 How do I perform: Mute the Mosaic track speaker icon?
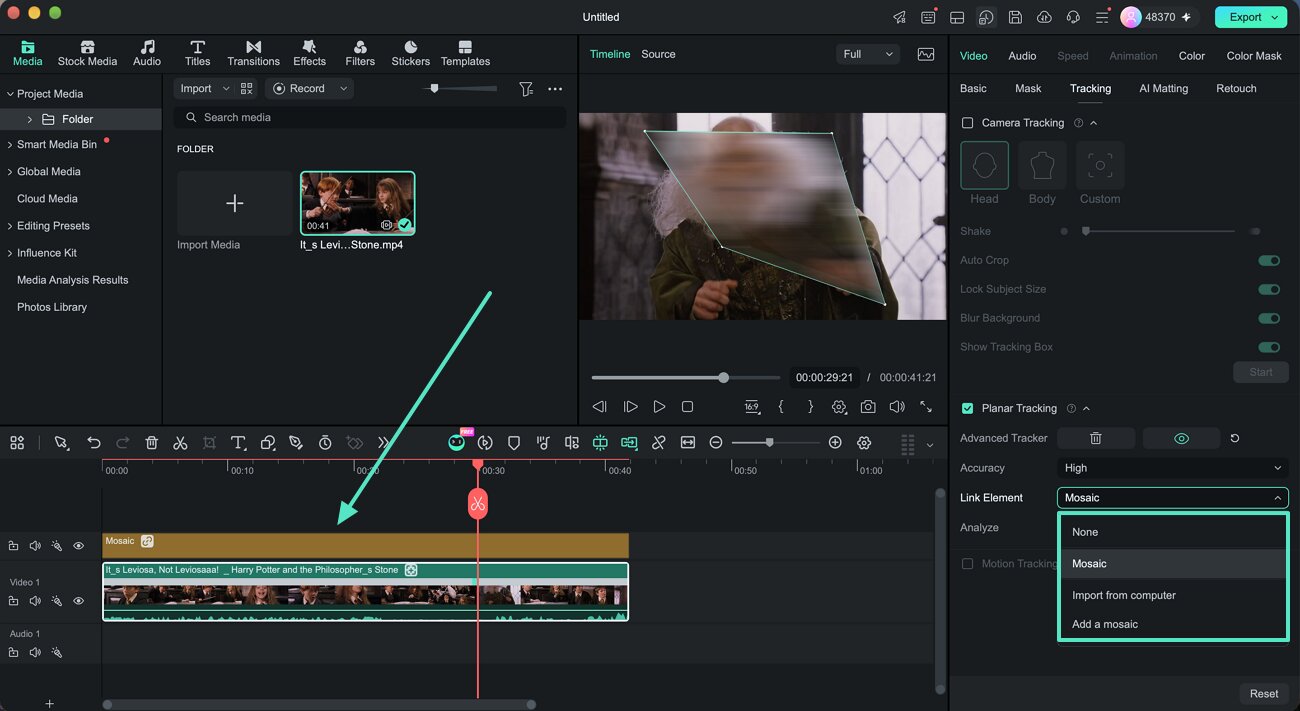coord(35,546)
